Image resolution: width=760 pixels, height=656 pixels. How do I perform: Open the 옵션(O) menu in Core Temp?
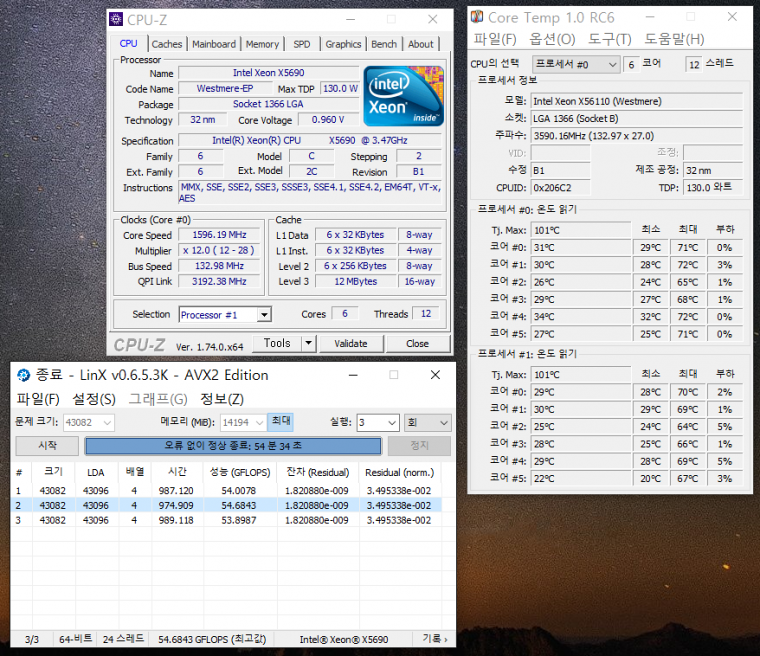pyautogui.click(x=552, y=39)
